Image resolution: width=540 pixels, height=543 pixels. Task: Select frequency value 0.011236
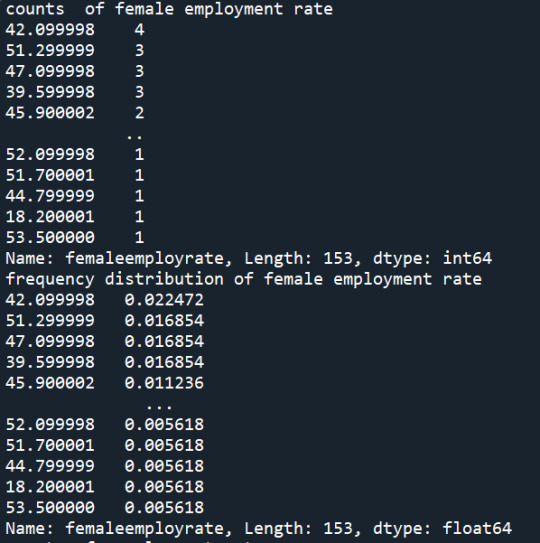164,383
